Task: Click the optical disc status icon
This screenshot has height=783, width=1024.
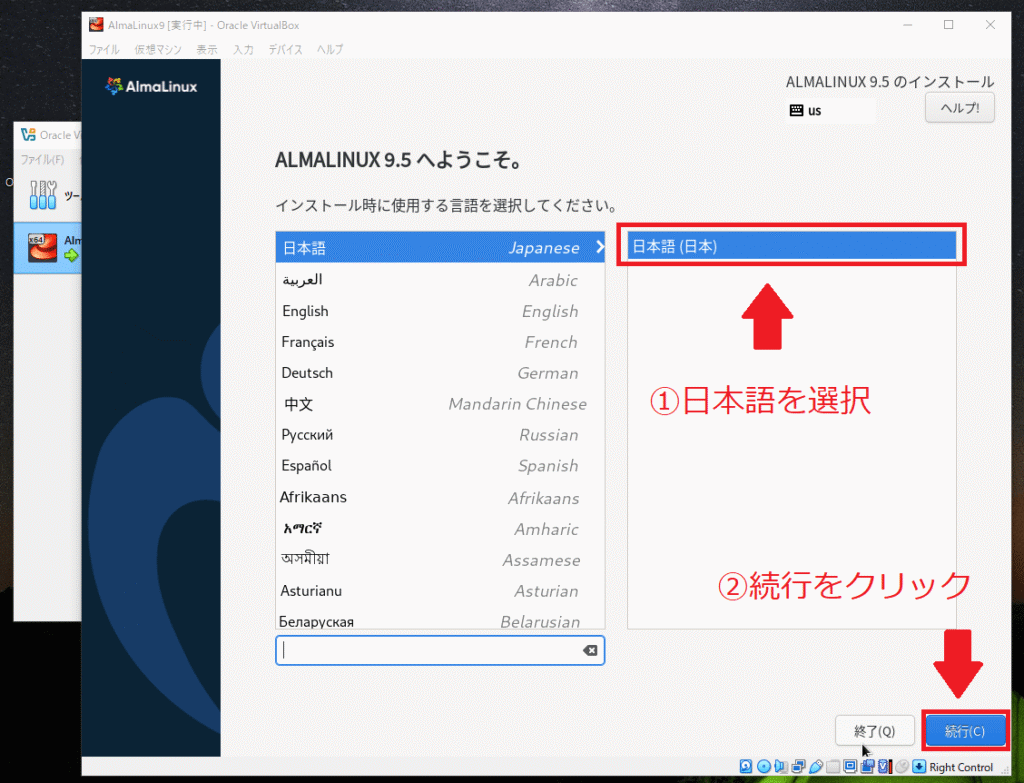Action: 763,766
